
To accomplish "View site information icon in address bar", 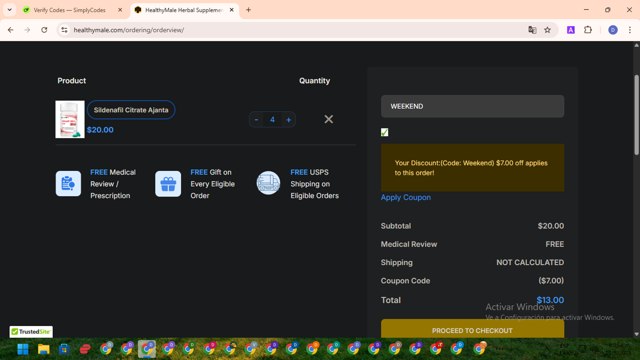I will (x=64, y=30).
